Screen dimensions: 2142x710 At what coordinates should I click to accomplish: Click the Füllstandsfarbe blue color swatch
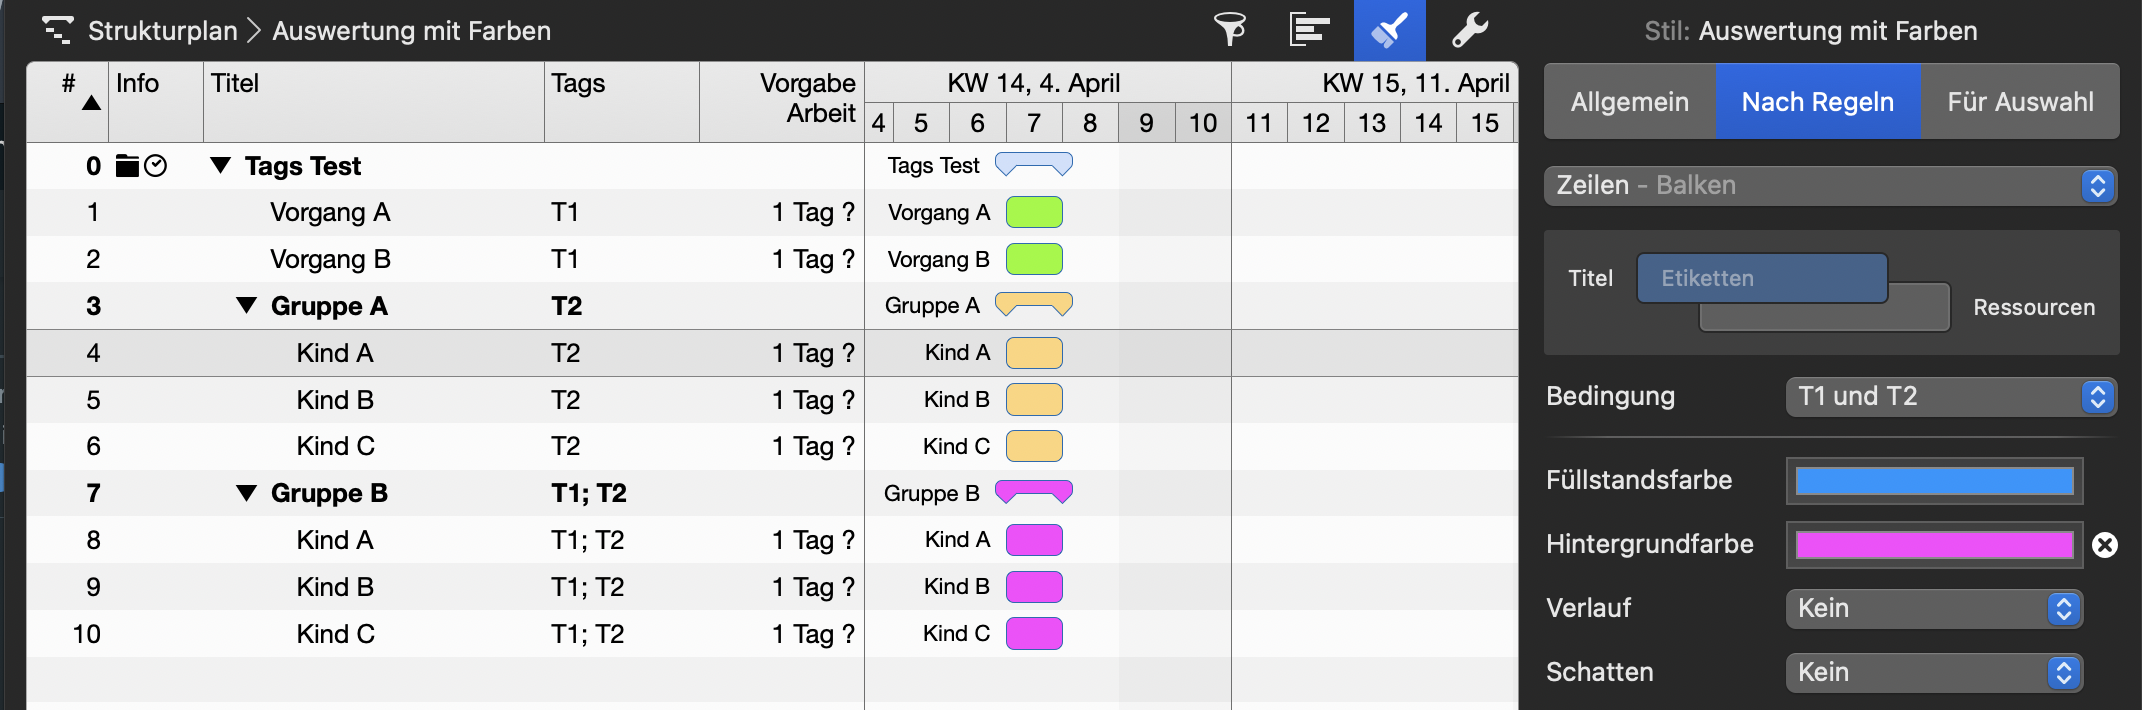point(1934,481)
